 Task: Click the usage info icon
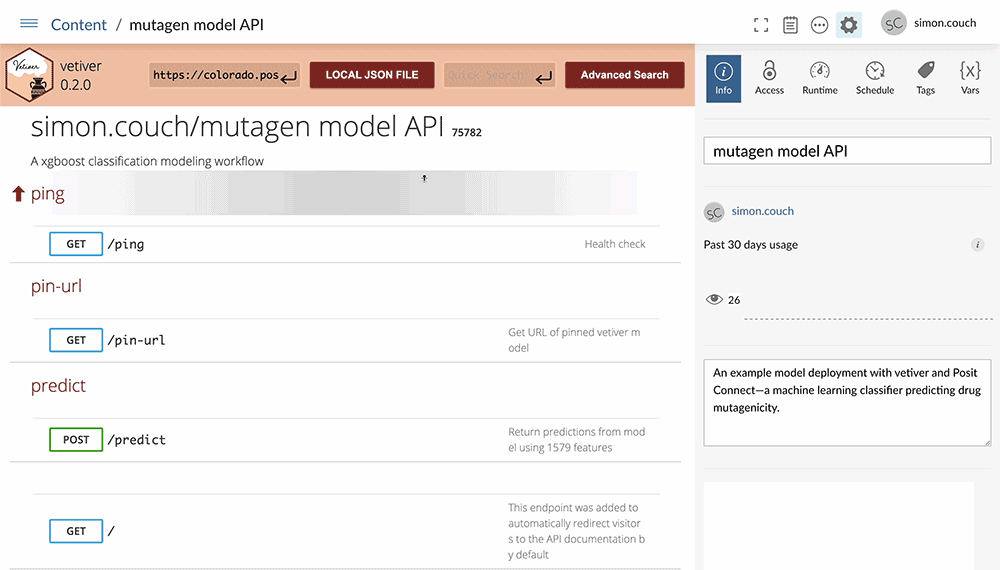pyautogui.click(x=977, y=245)
